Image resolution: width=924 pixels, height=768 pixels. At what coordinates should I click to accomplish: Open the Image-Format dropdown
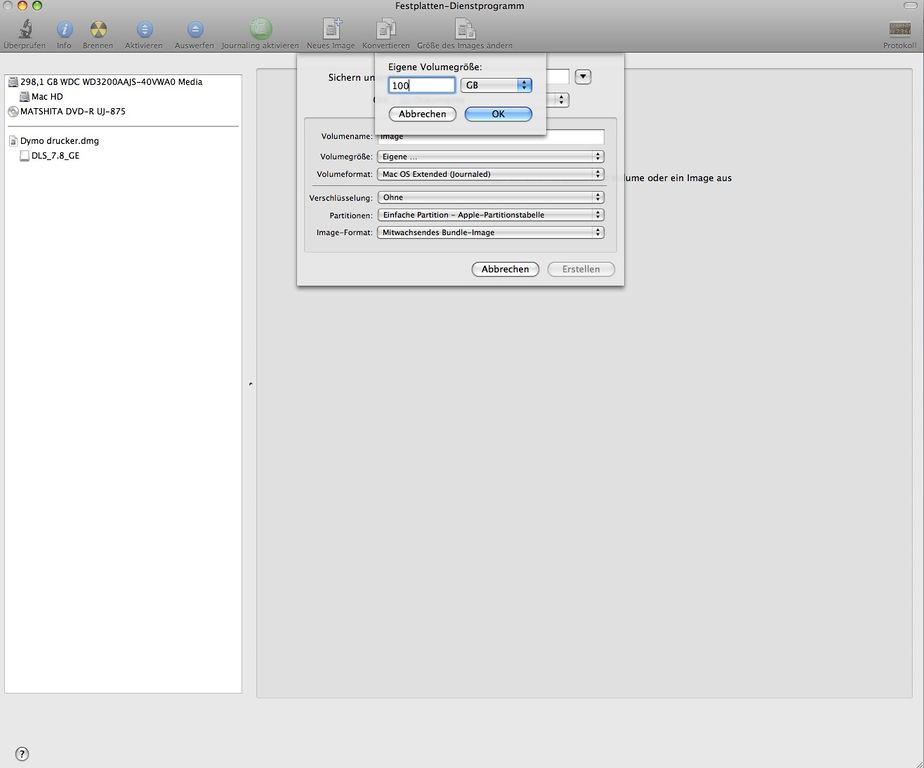point(490,232)
